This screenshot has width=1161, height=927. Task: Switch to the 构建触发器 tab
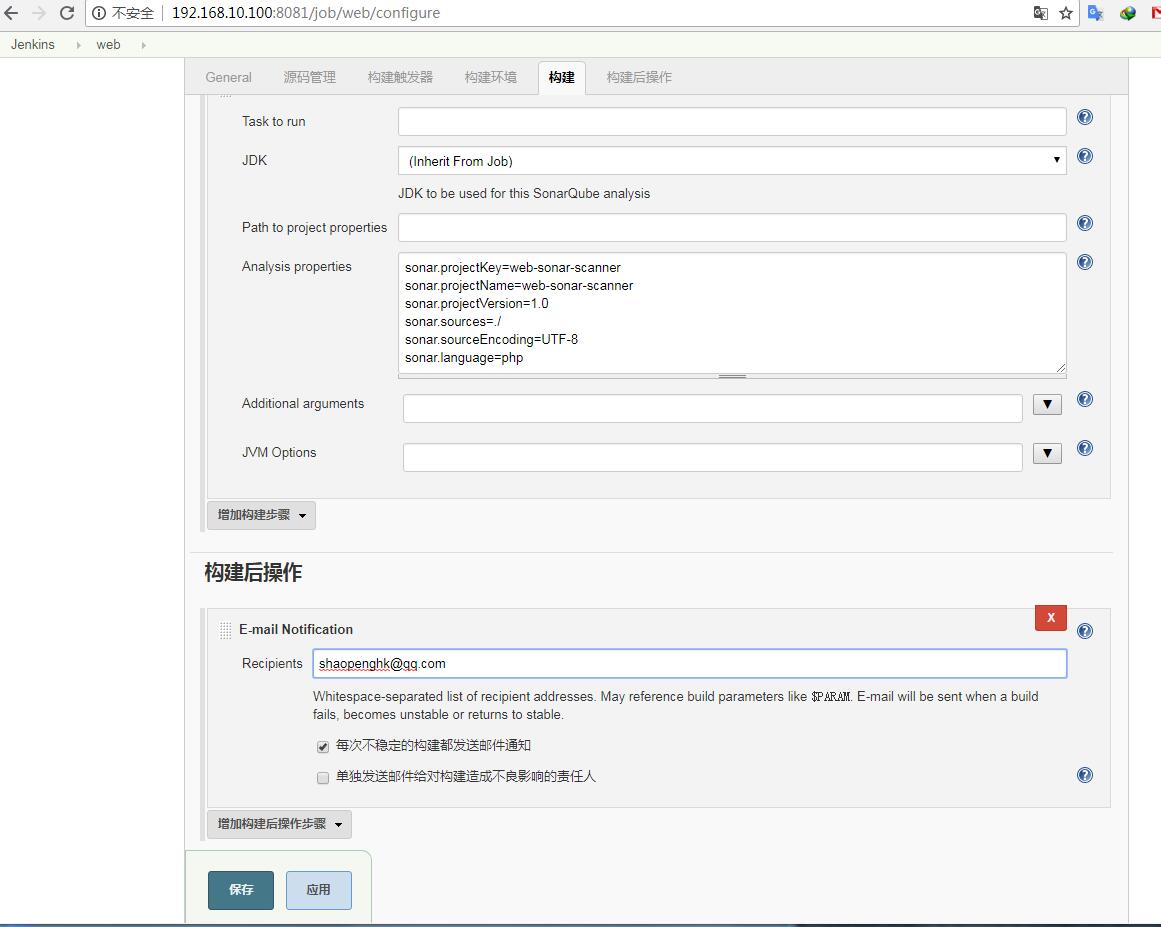(400, 77)
